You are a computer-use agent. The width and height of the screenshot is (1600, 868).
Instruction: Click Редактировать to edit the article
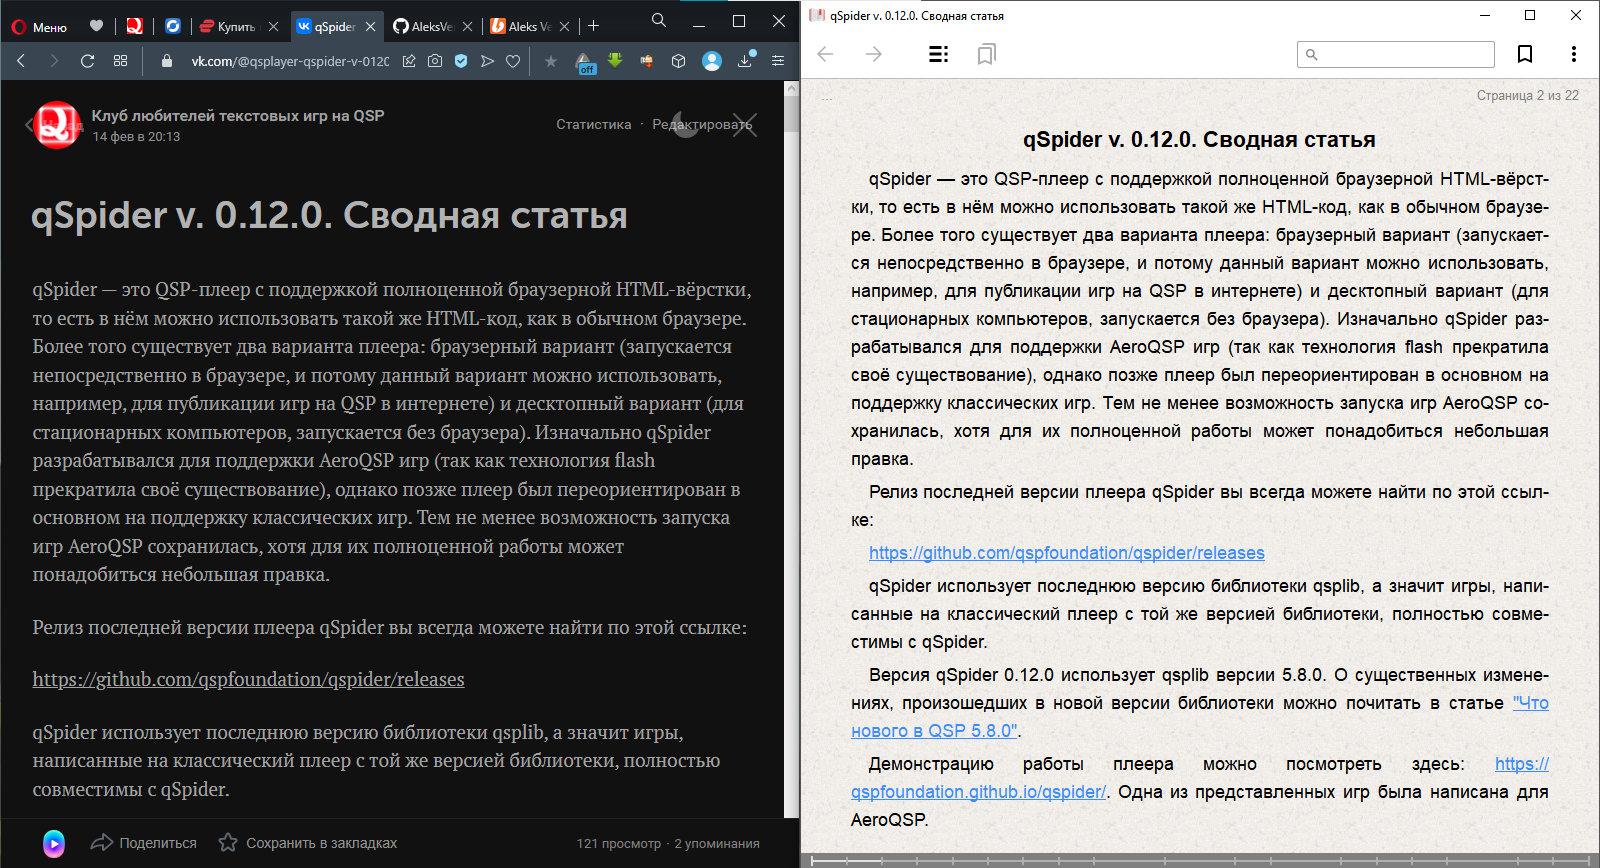(x=702, y=125)
